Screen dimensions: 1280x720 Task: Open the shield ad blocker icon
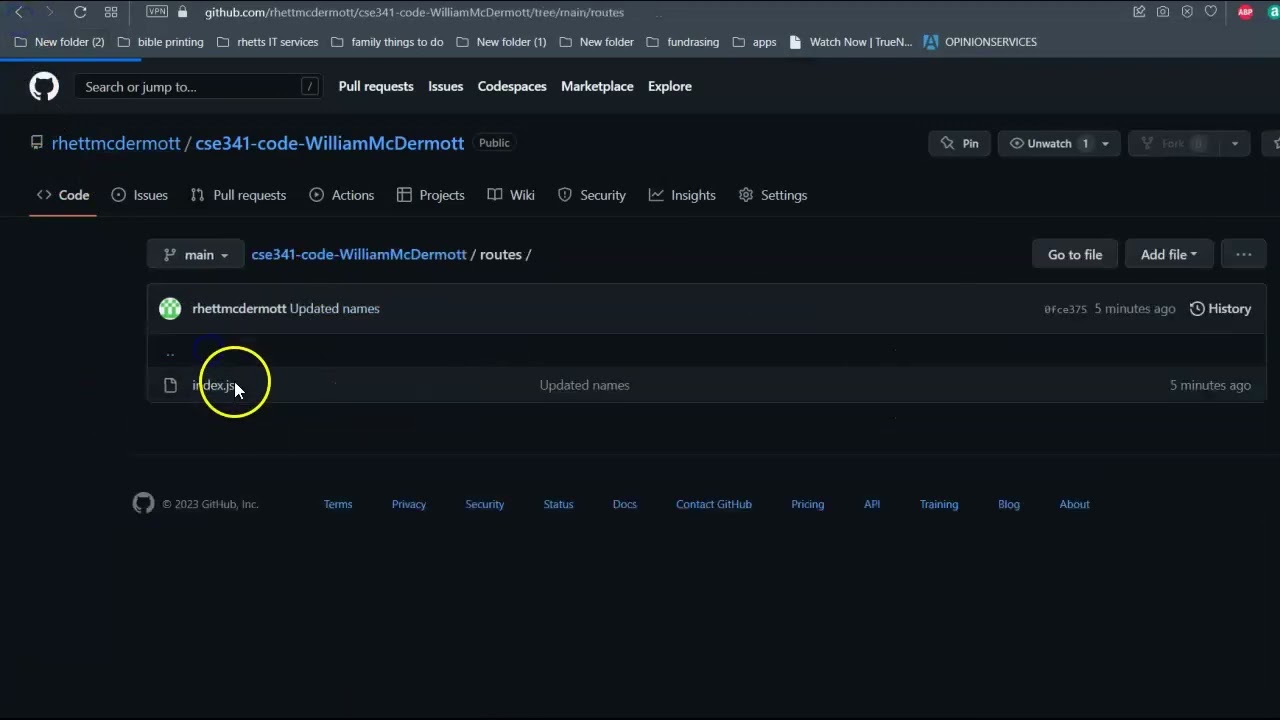(1187, 12)
